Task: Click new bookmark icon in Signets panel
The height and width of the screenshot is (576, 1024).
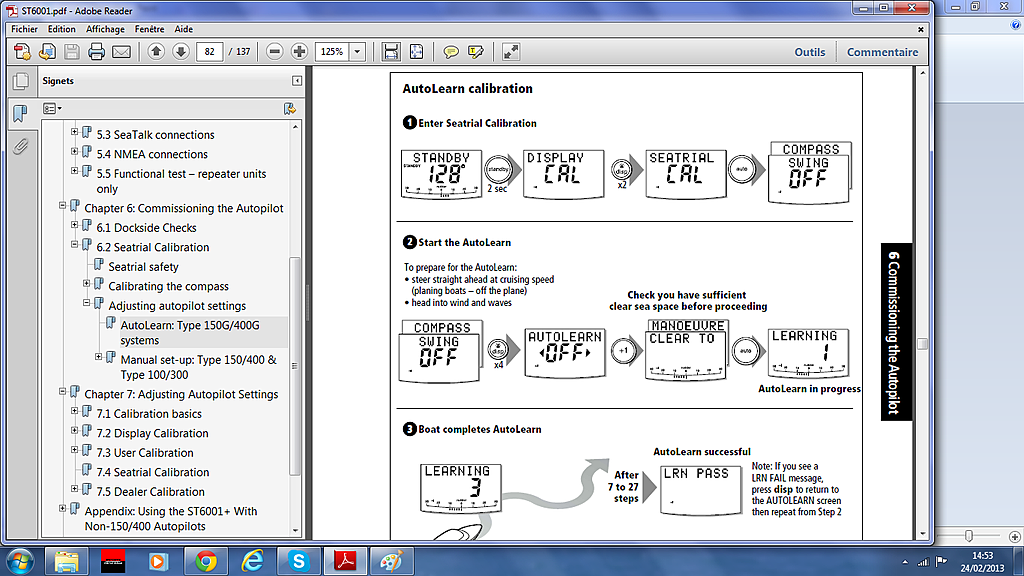Action: click(289, 108)
